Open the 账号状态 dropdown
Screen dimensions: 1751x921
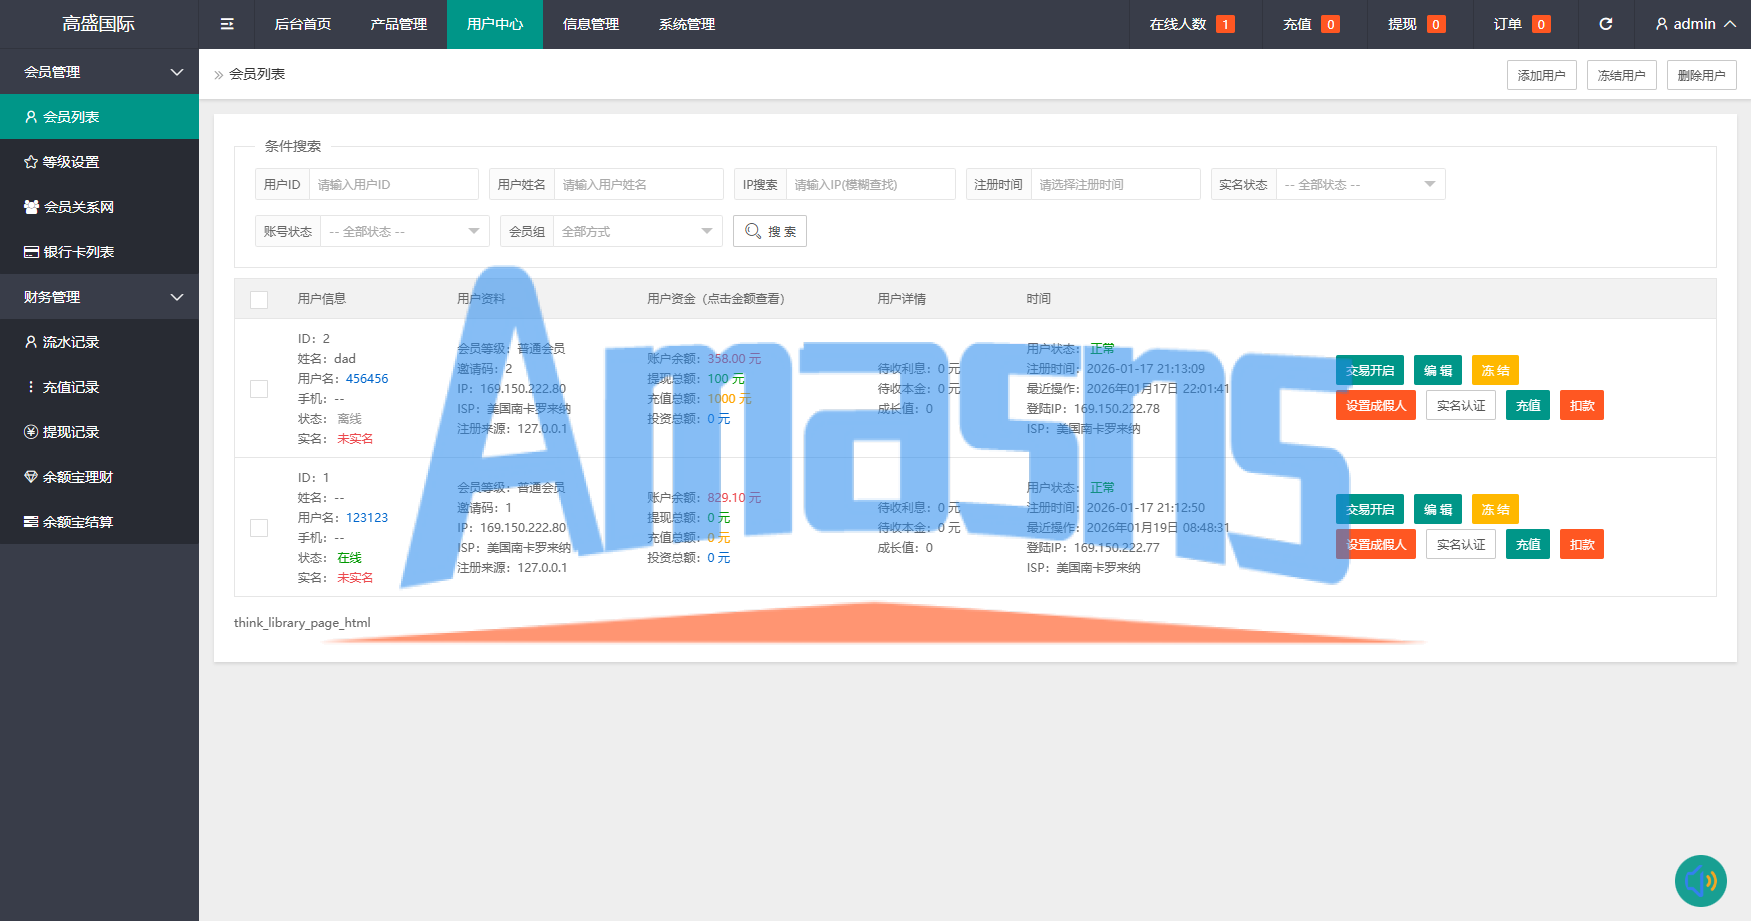pos(404,231)
